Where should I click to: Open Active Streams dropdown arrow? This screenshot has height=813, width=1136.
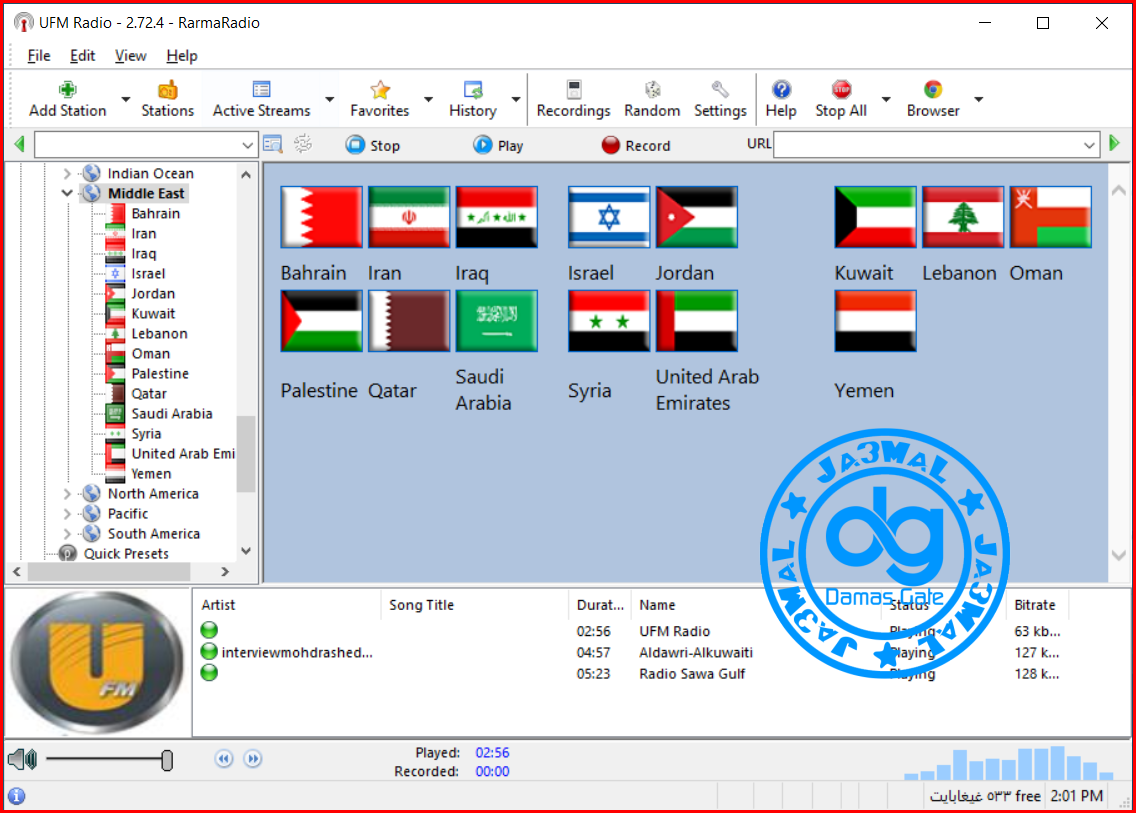coord(330,99)
